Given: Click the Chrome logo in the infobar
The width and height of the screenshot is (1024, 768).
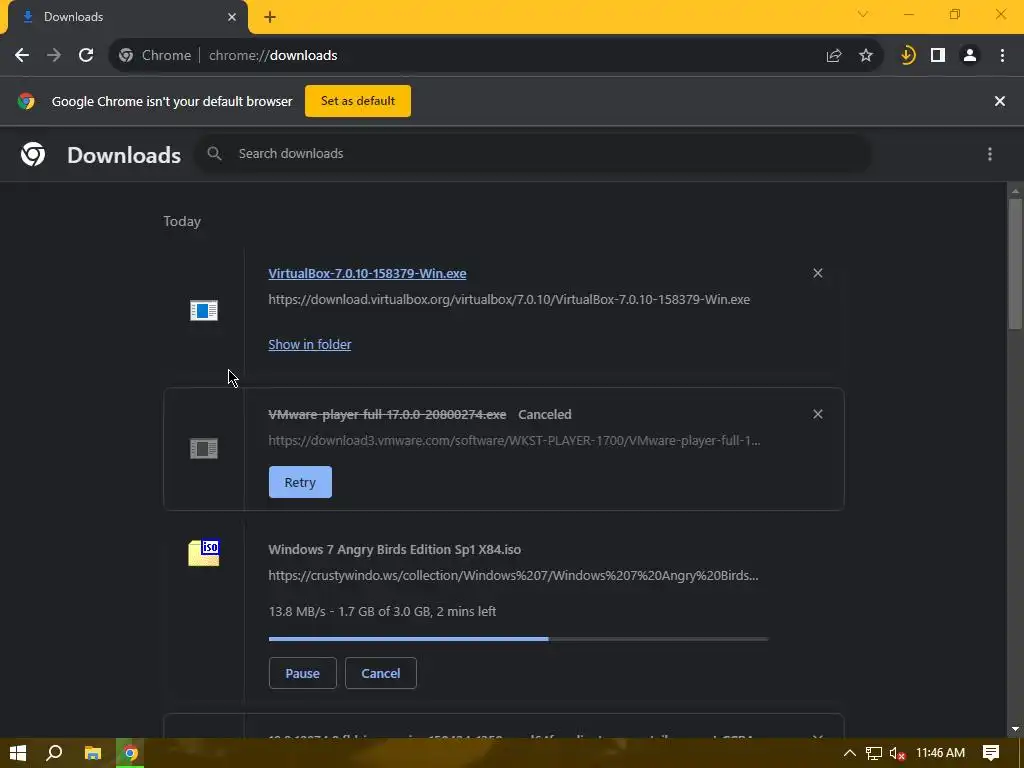Looking at the screenshot, I should [26, 101].
